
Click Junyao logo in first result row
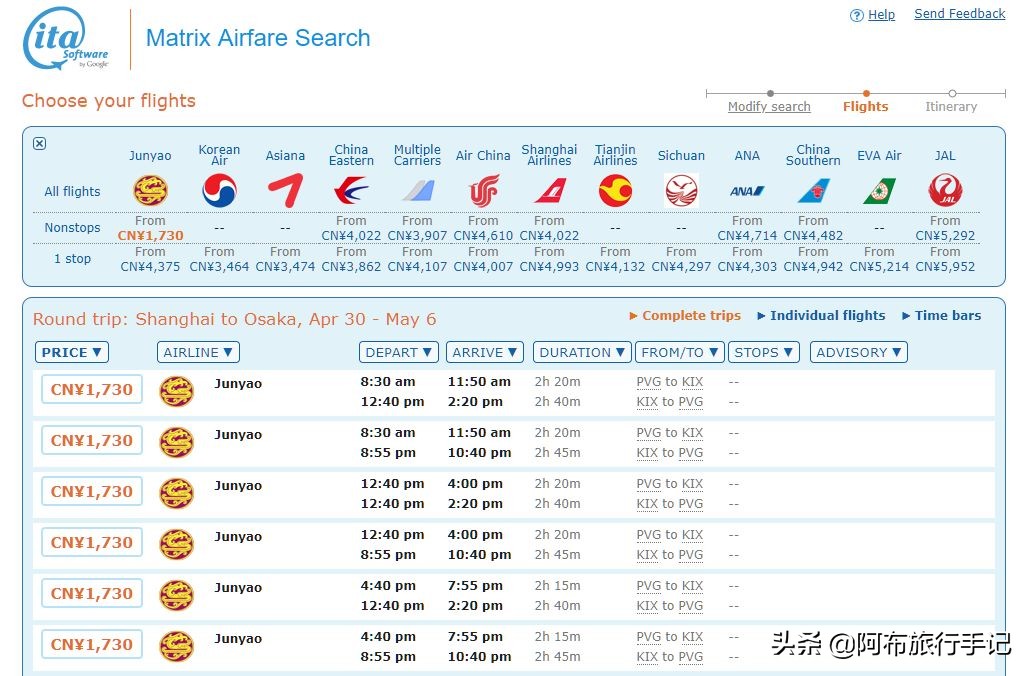tap(177, 391)
